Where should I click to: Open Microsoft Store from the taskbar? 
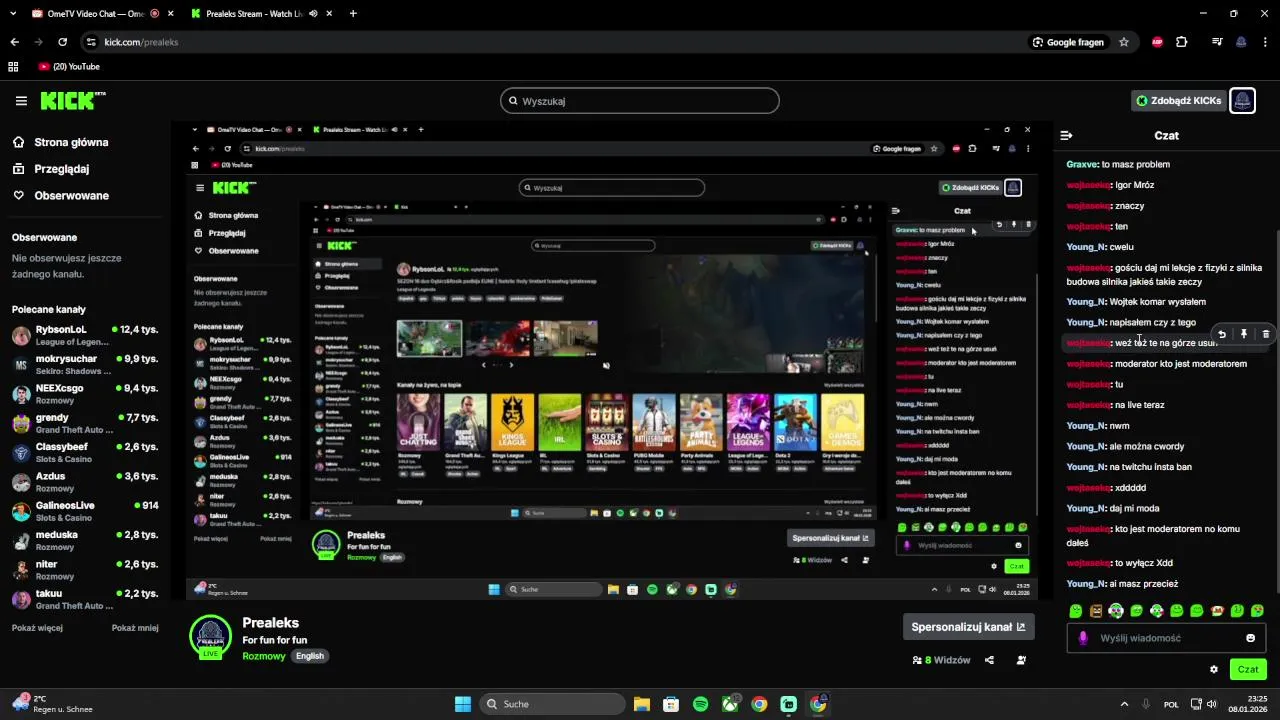671,704
